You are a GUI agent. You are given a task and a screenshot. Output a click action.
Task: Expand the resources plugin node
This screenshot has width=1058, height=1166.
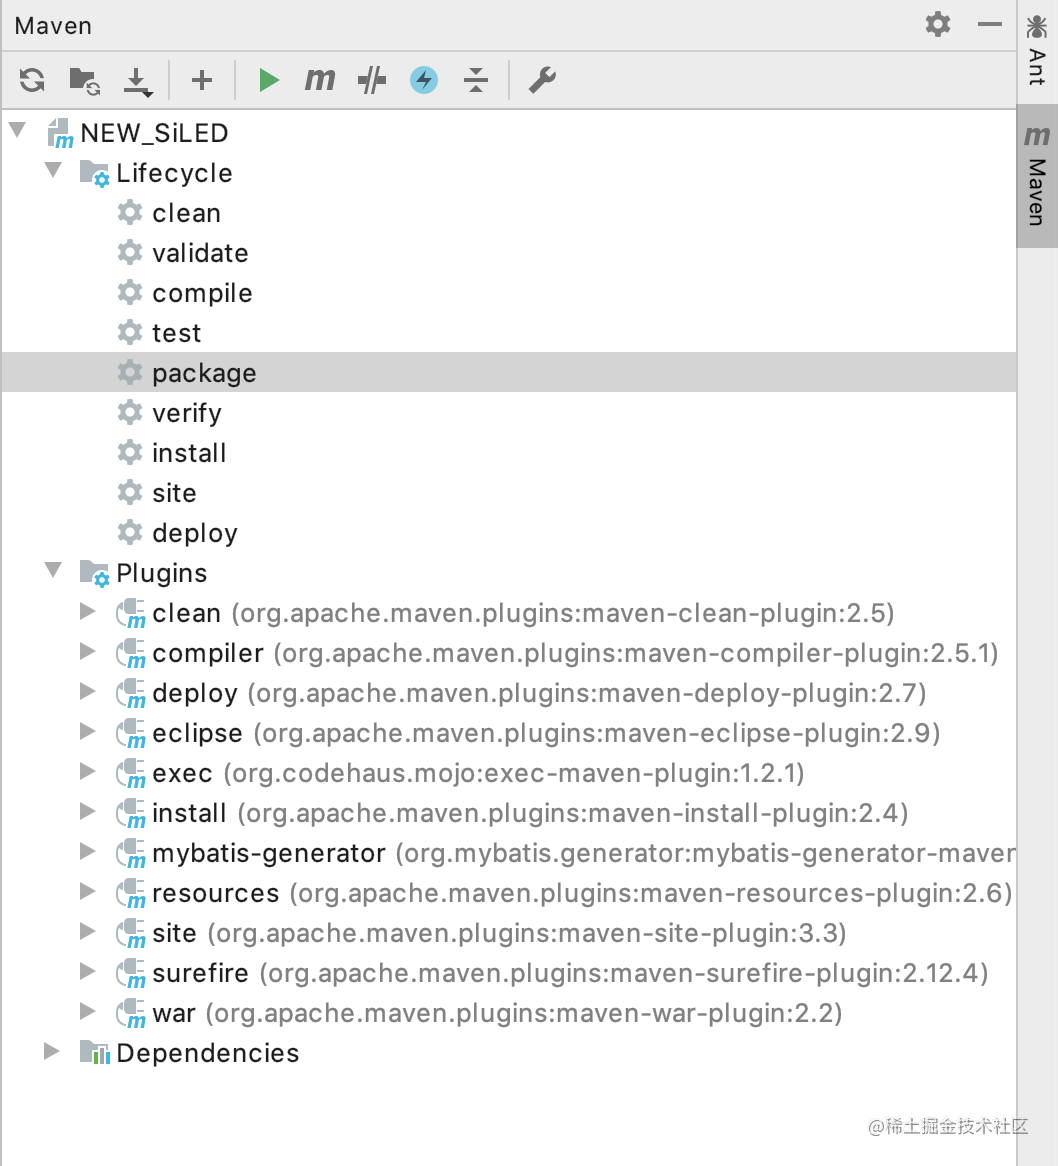(88, 891)
